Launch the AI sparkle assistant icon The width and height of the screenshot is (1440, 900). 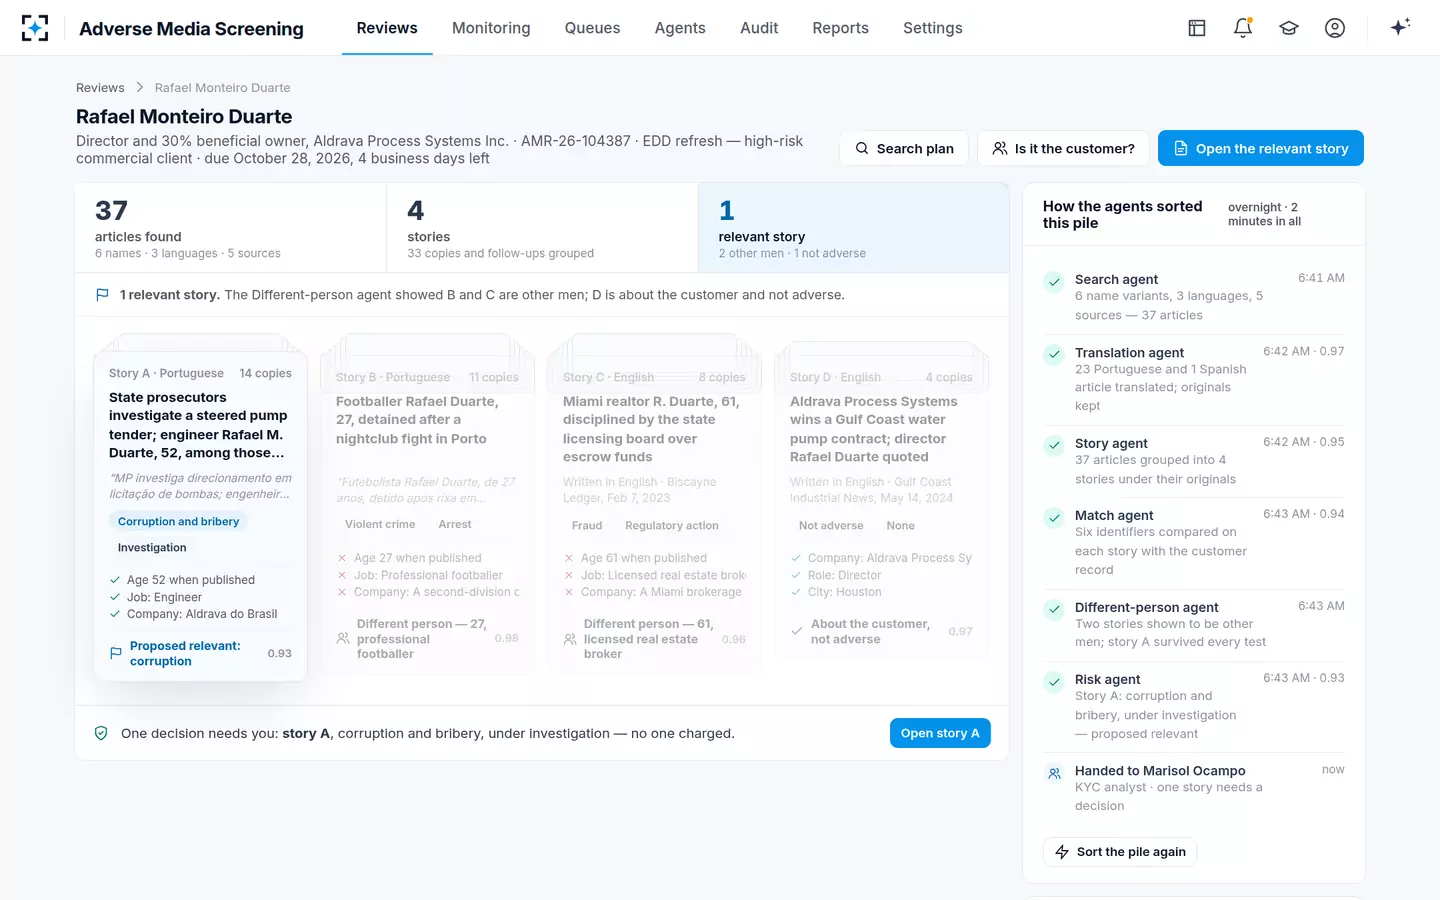(1400, 27)
